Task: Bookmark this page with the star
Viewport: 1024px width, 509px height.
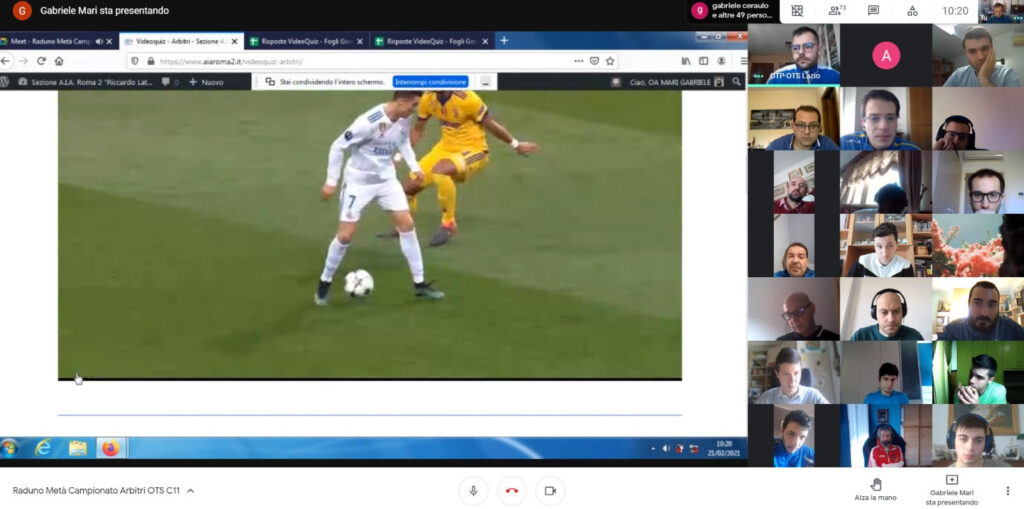Action: [610, 61]
